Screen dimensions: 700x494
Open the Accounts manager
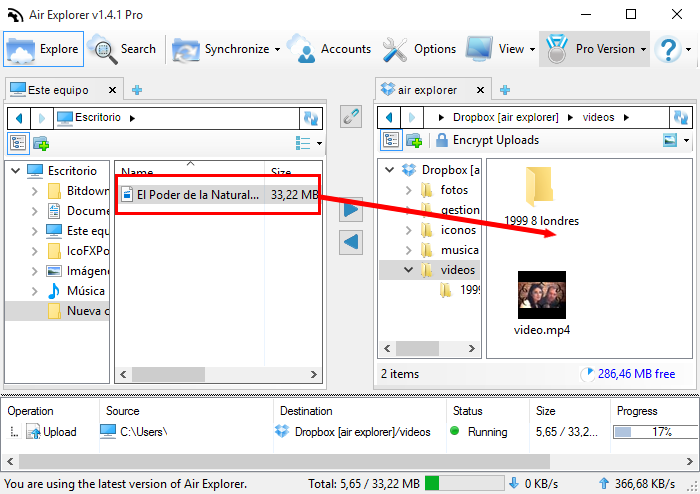[329, 49]
